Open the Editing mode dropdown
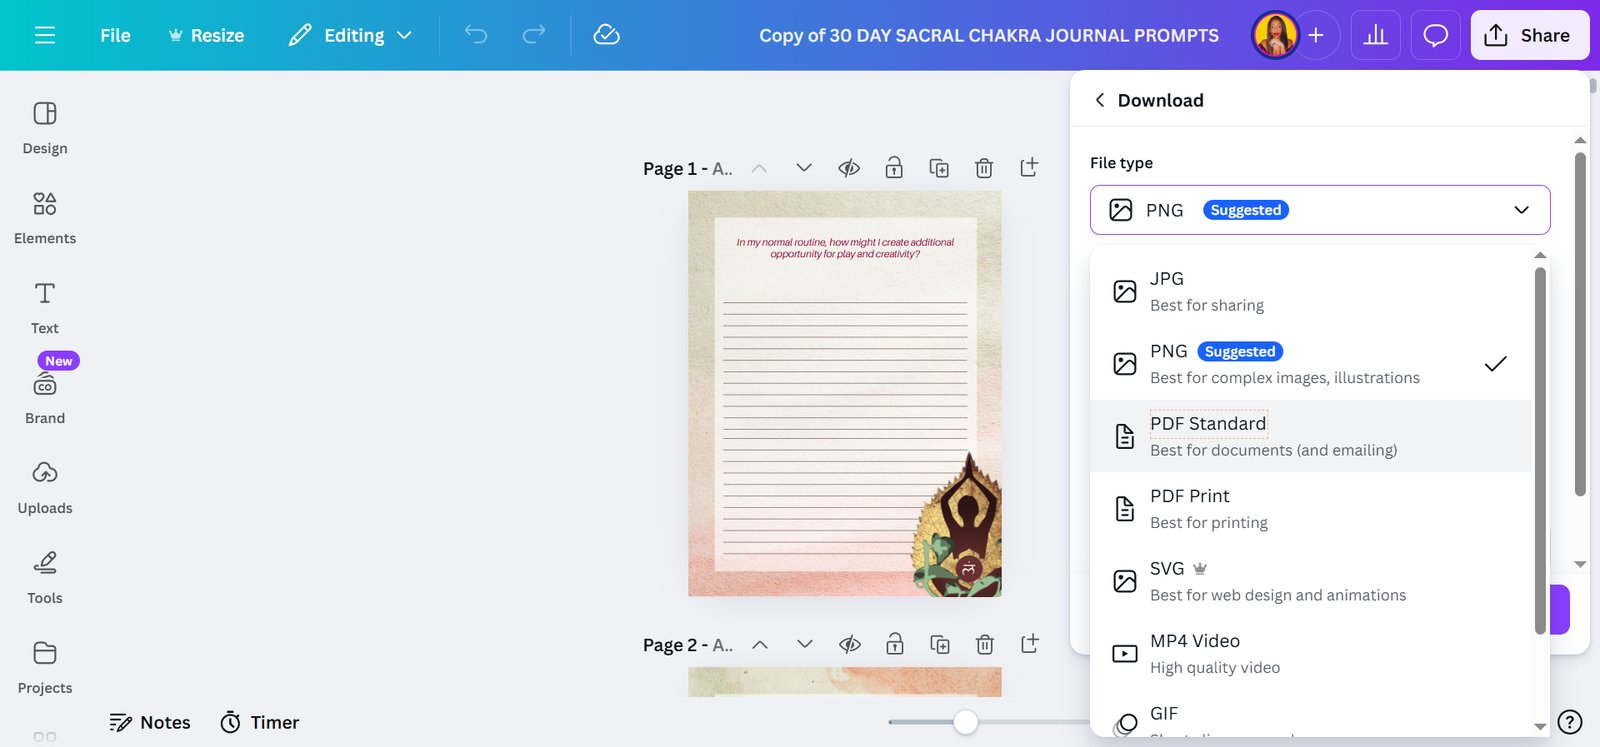Image resolution: width=1600 pixels, height=747 pixels. point(350,35)
